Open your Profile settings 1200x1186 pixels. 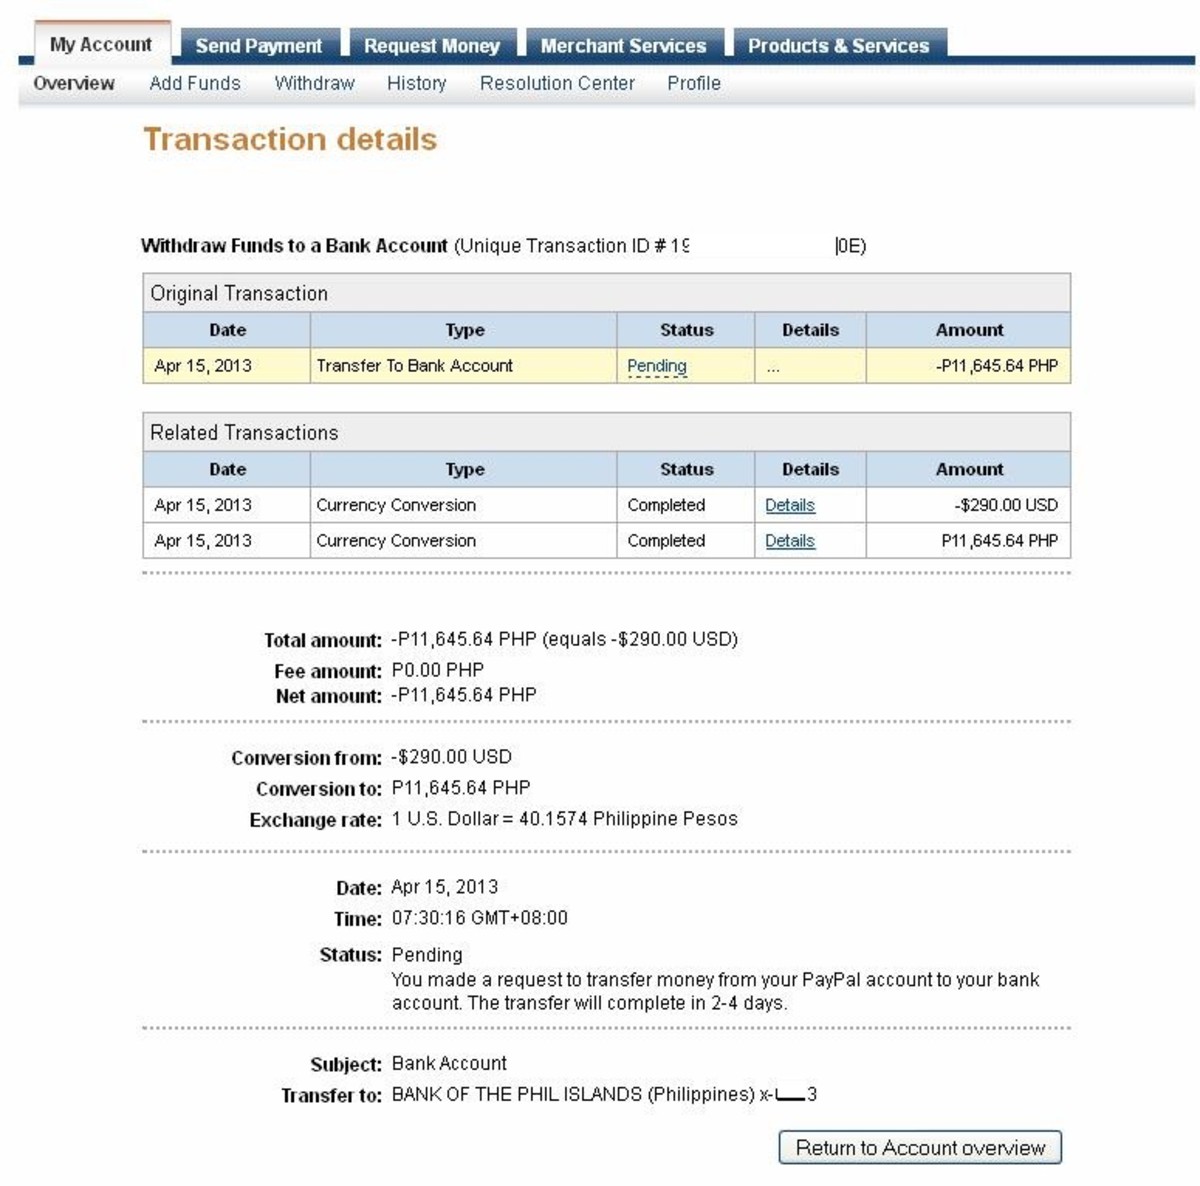pos(694,83)
